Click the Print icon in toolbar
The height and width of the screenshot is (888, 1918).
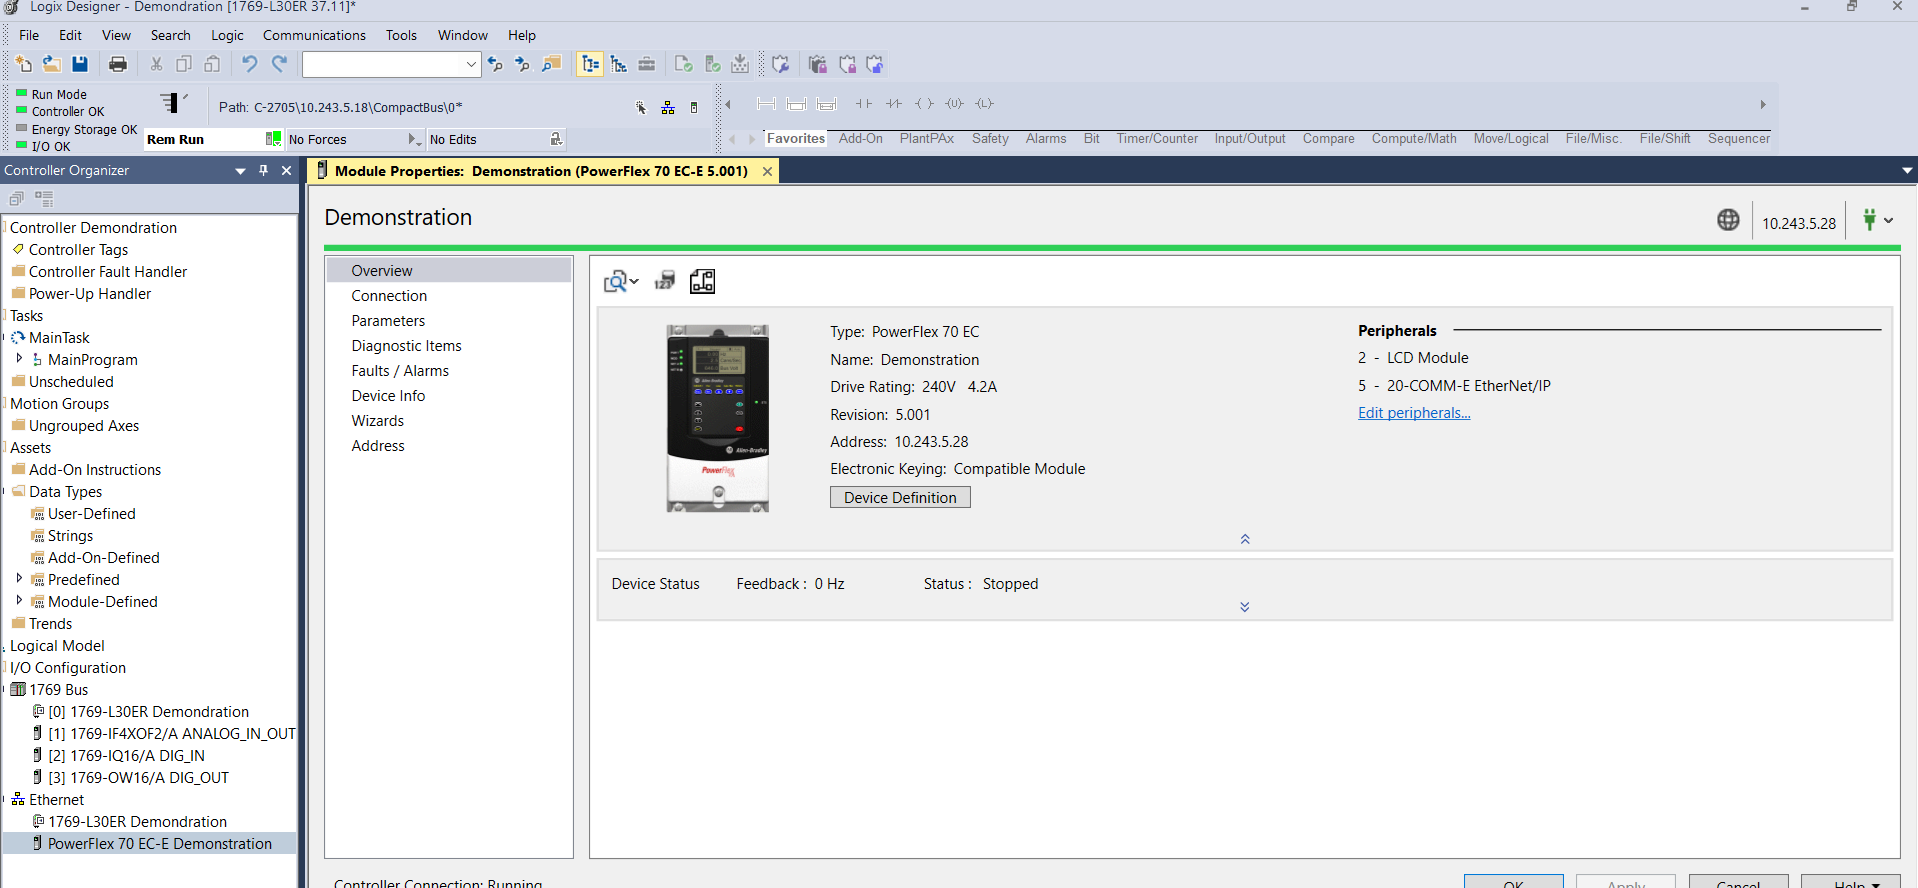pyautogui.click(x=118, y=65)
